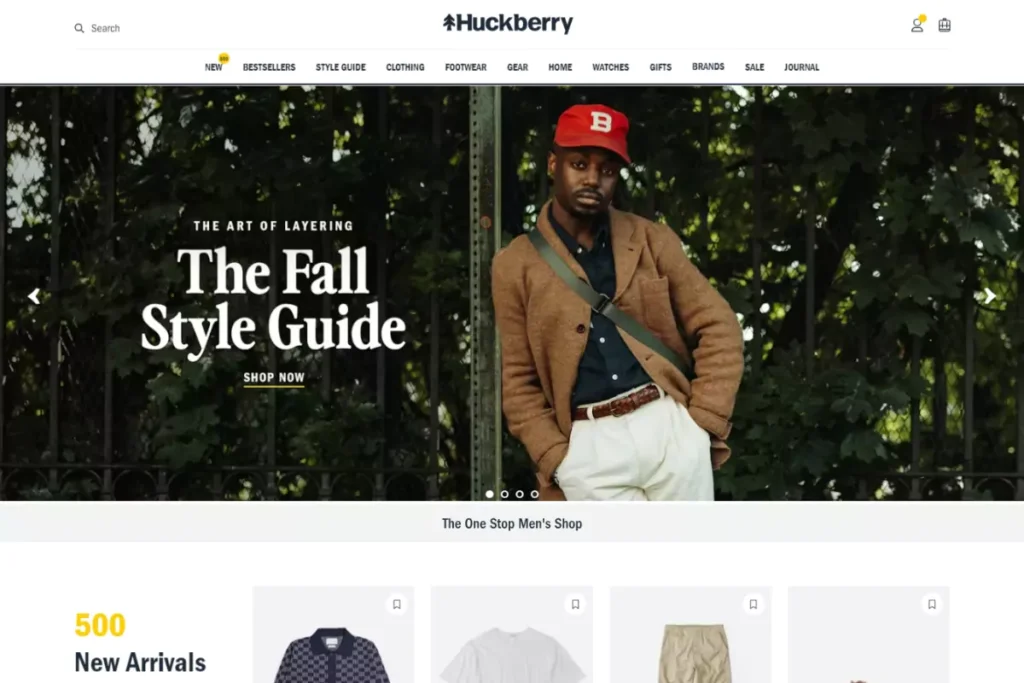Open the shopping bag icon

(x=944, y=25)
